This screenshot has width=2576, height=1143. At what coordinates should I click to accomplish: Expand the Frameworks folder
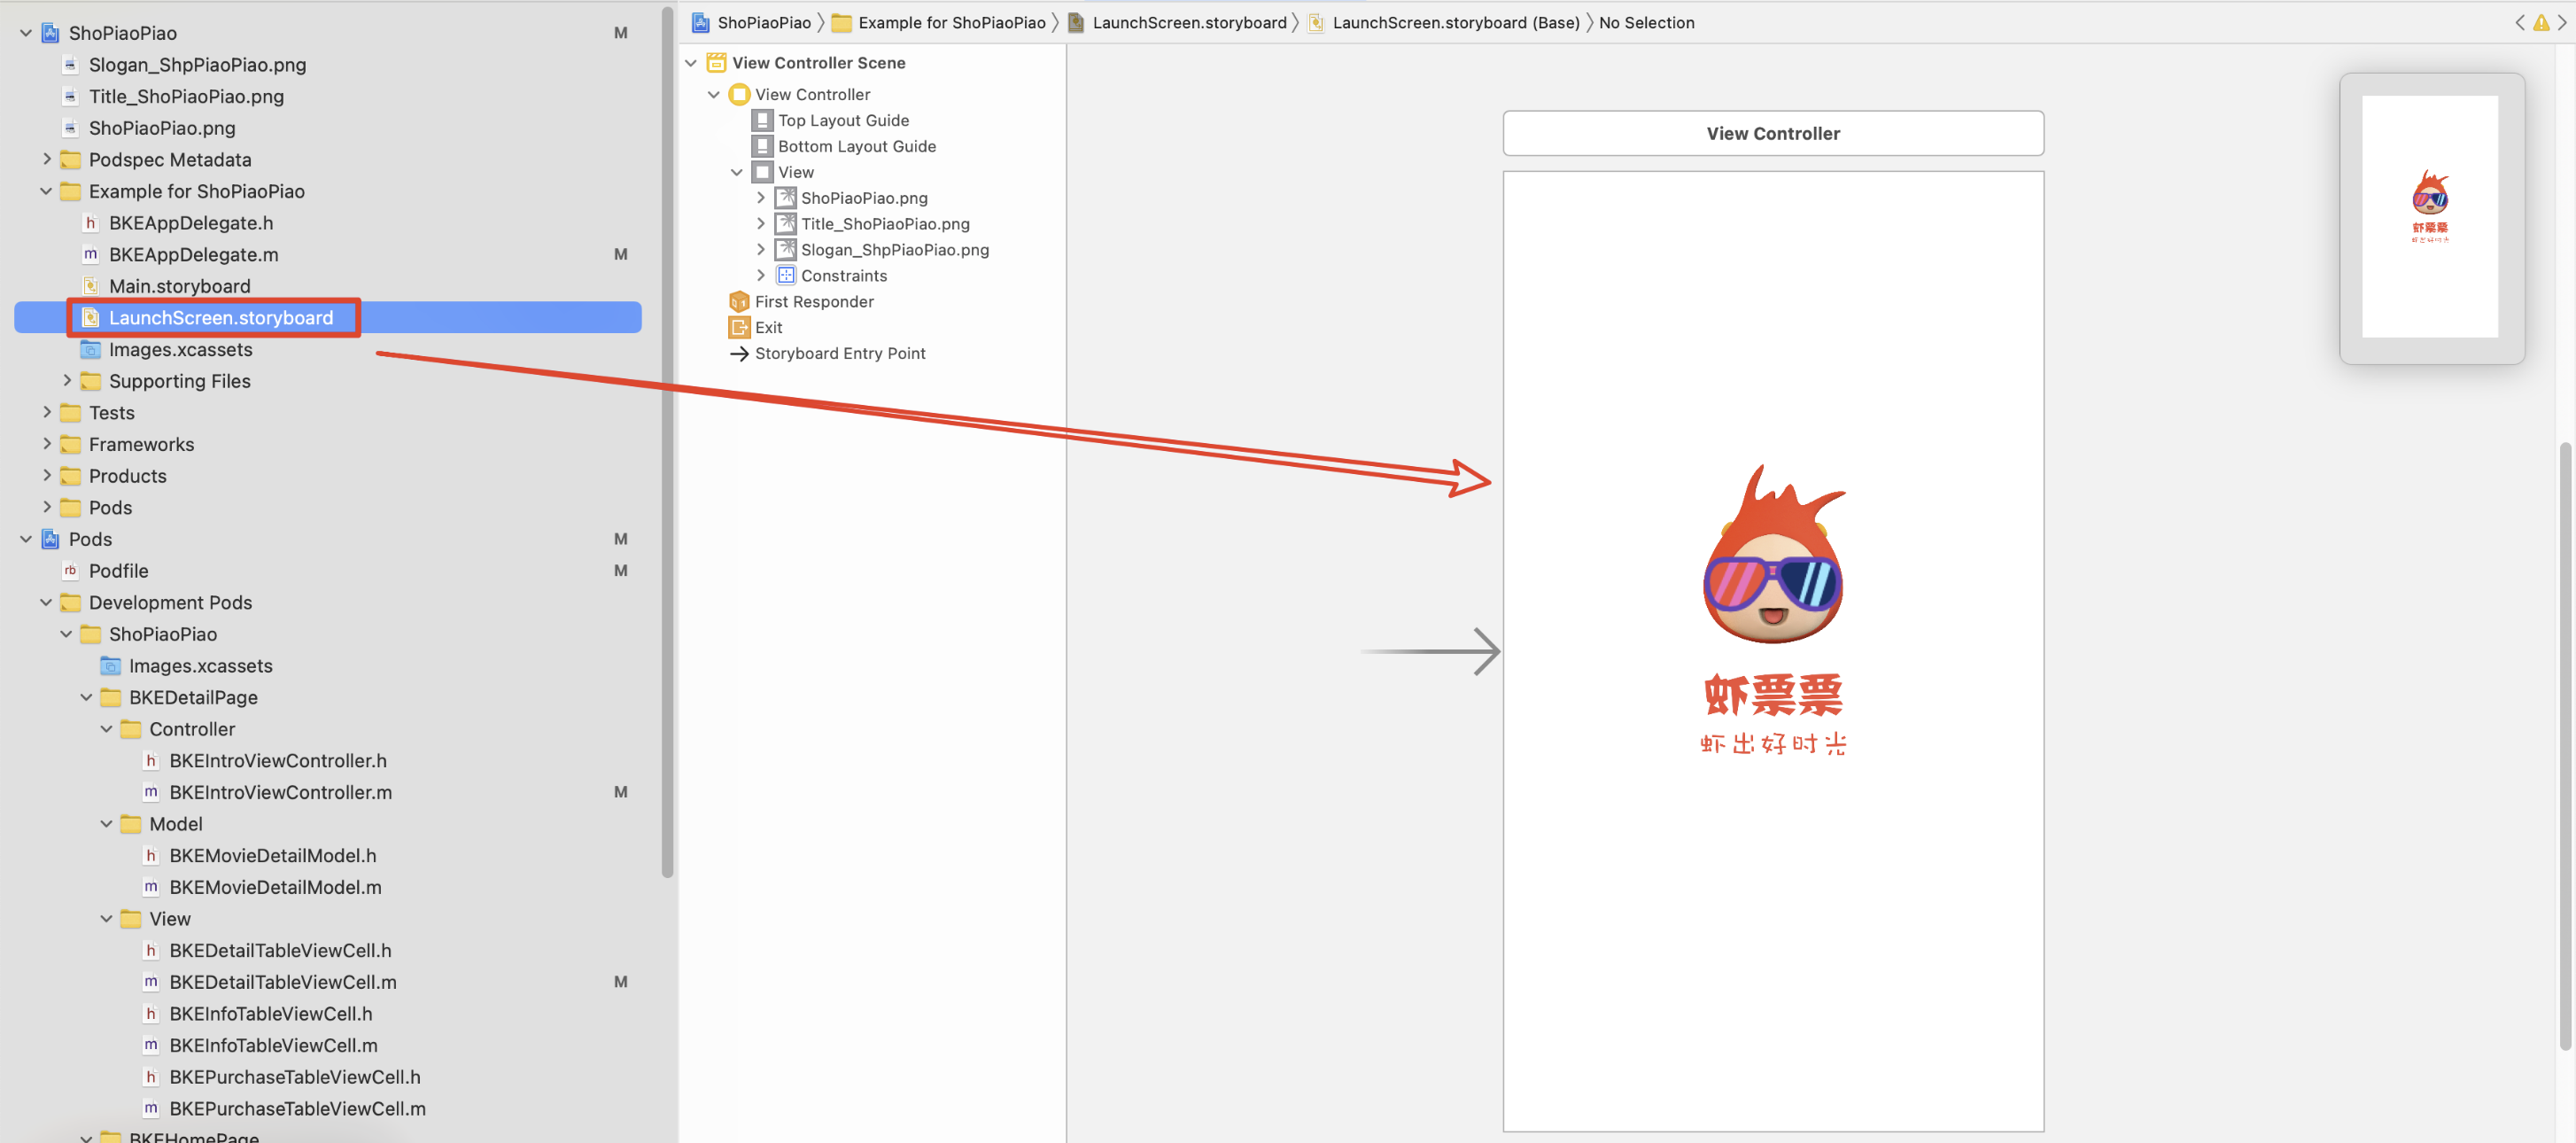click(46, 444)
